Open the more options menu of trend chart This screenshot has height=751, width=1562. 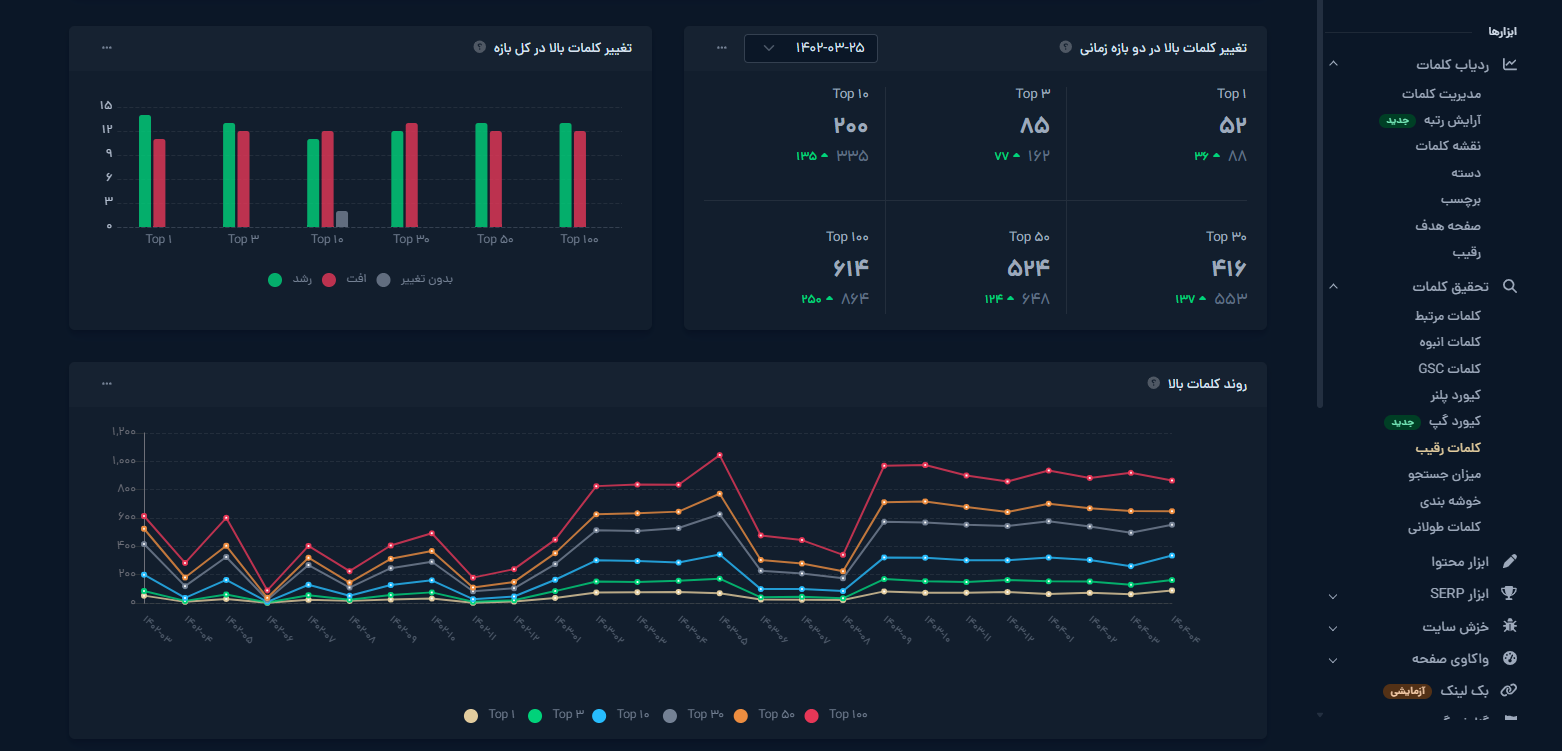click(x=107, y=384)
